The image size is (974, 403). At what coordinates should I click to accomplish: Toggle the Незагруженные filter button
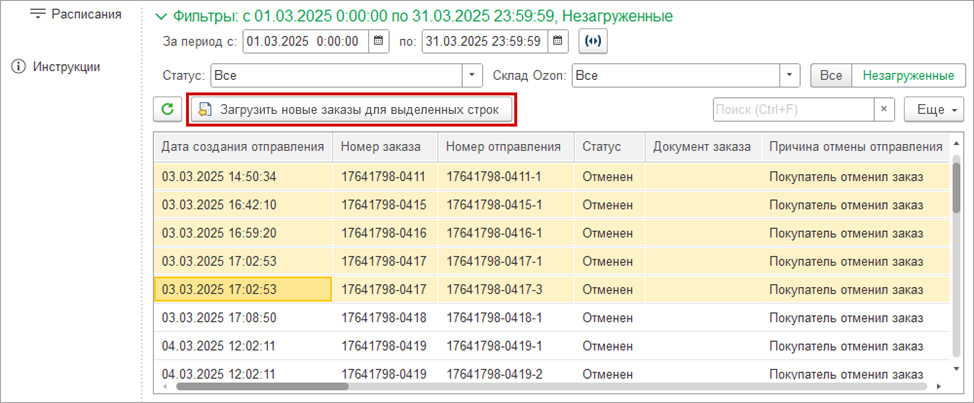point(908,75)
